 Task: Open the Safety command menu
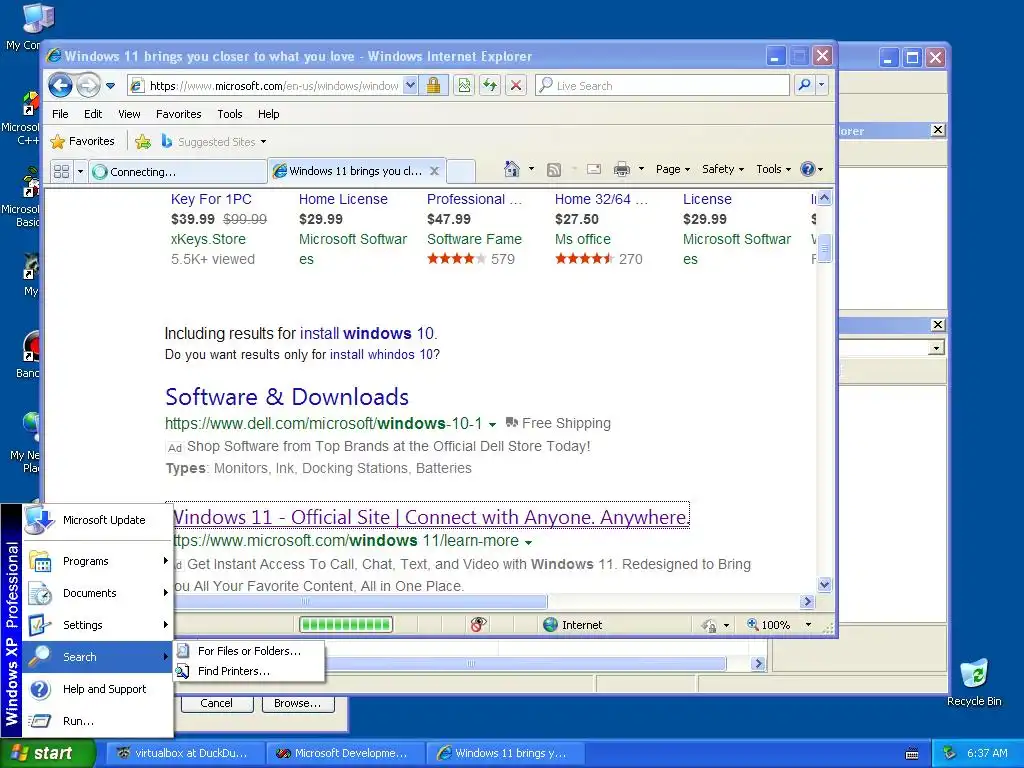(722, 169)
